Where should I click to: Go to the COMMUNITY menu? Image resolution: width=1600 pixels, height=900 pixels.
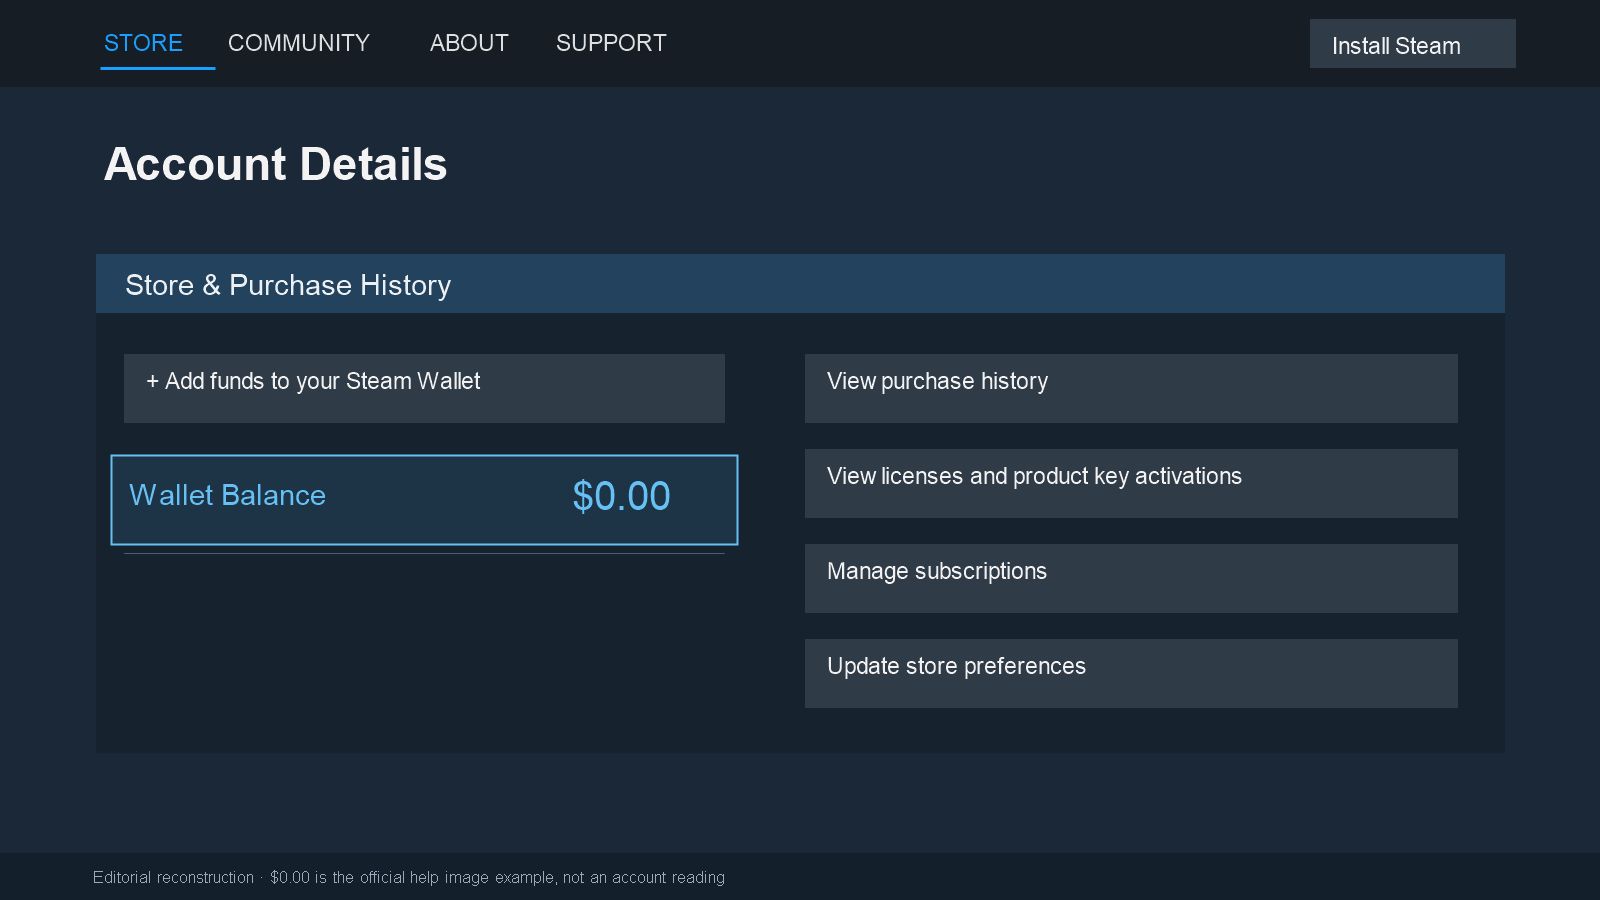click(299, 43)
